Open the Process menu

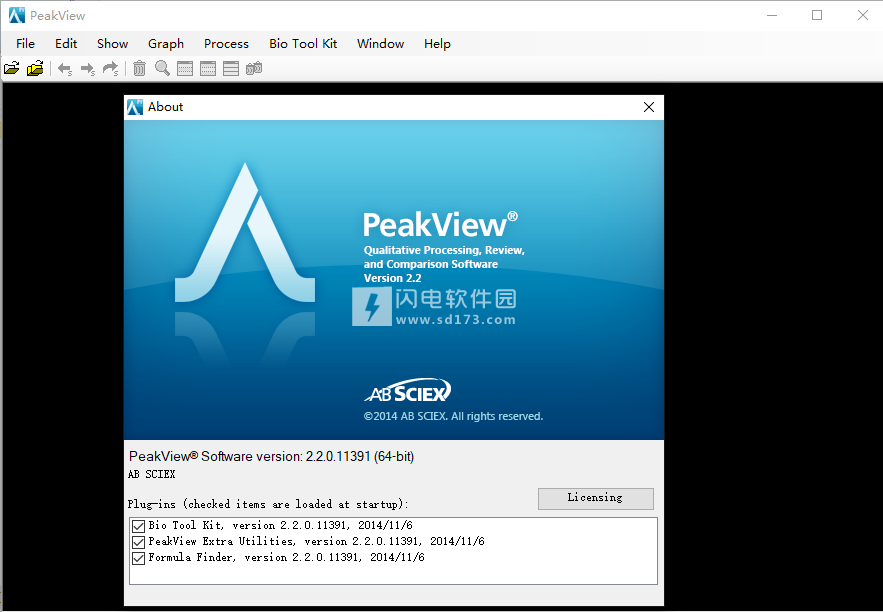(x=226, y=43)
